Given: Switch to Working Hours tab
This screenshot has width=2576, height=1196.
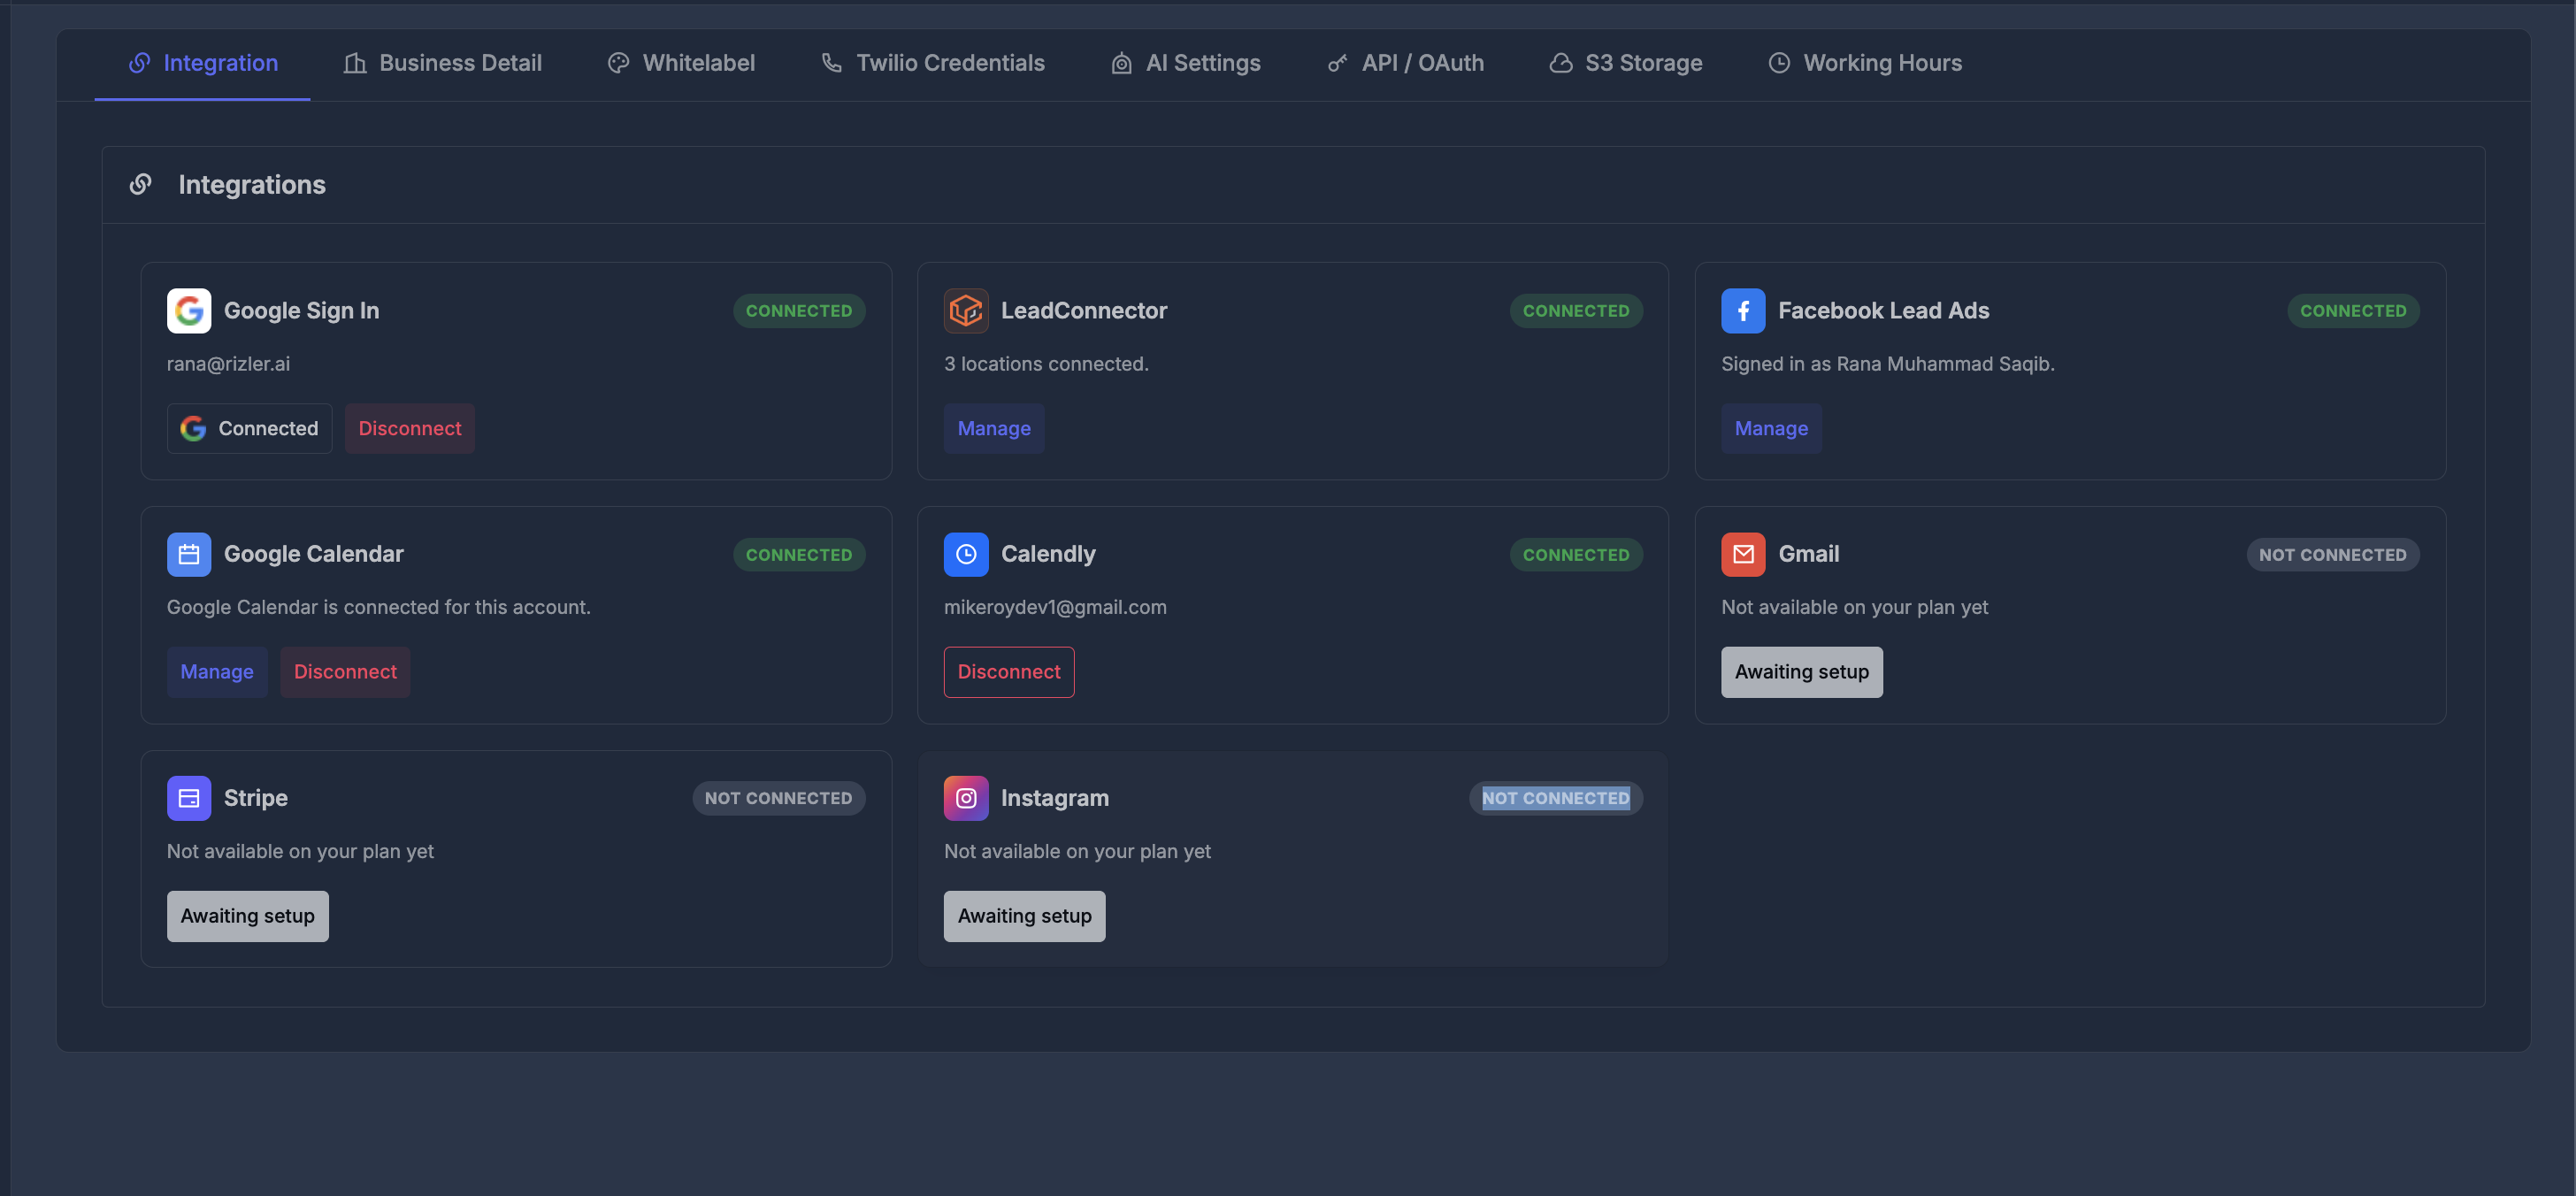Looking at the screenshot, I should (x=1864, y=63).
